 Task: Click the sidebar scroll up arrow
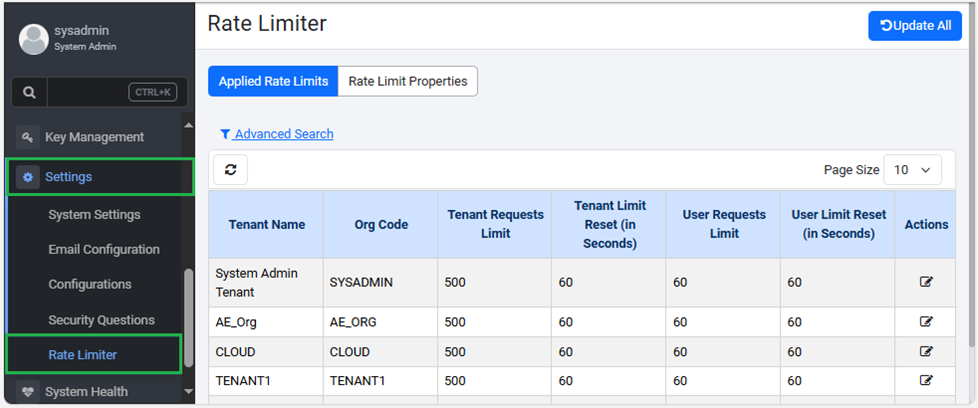(x=189, y=125)
